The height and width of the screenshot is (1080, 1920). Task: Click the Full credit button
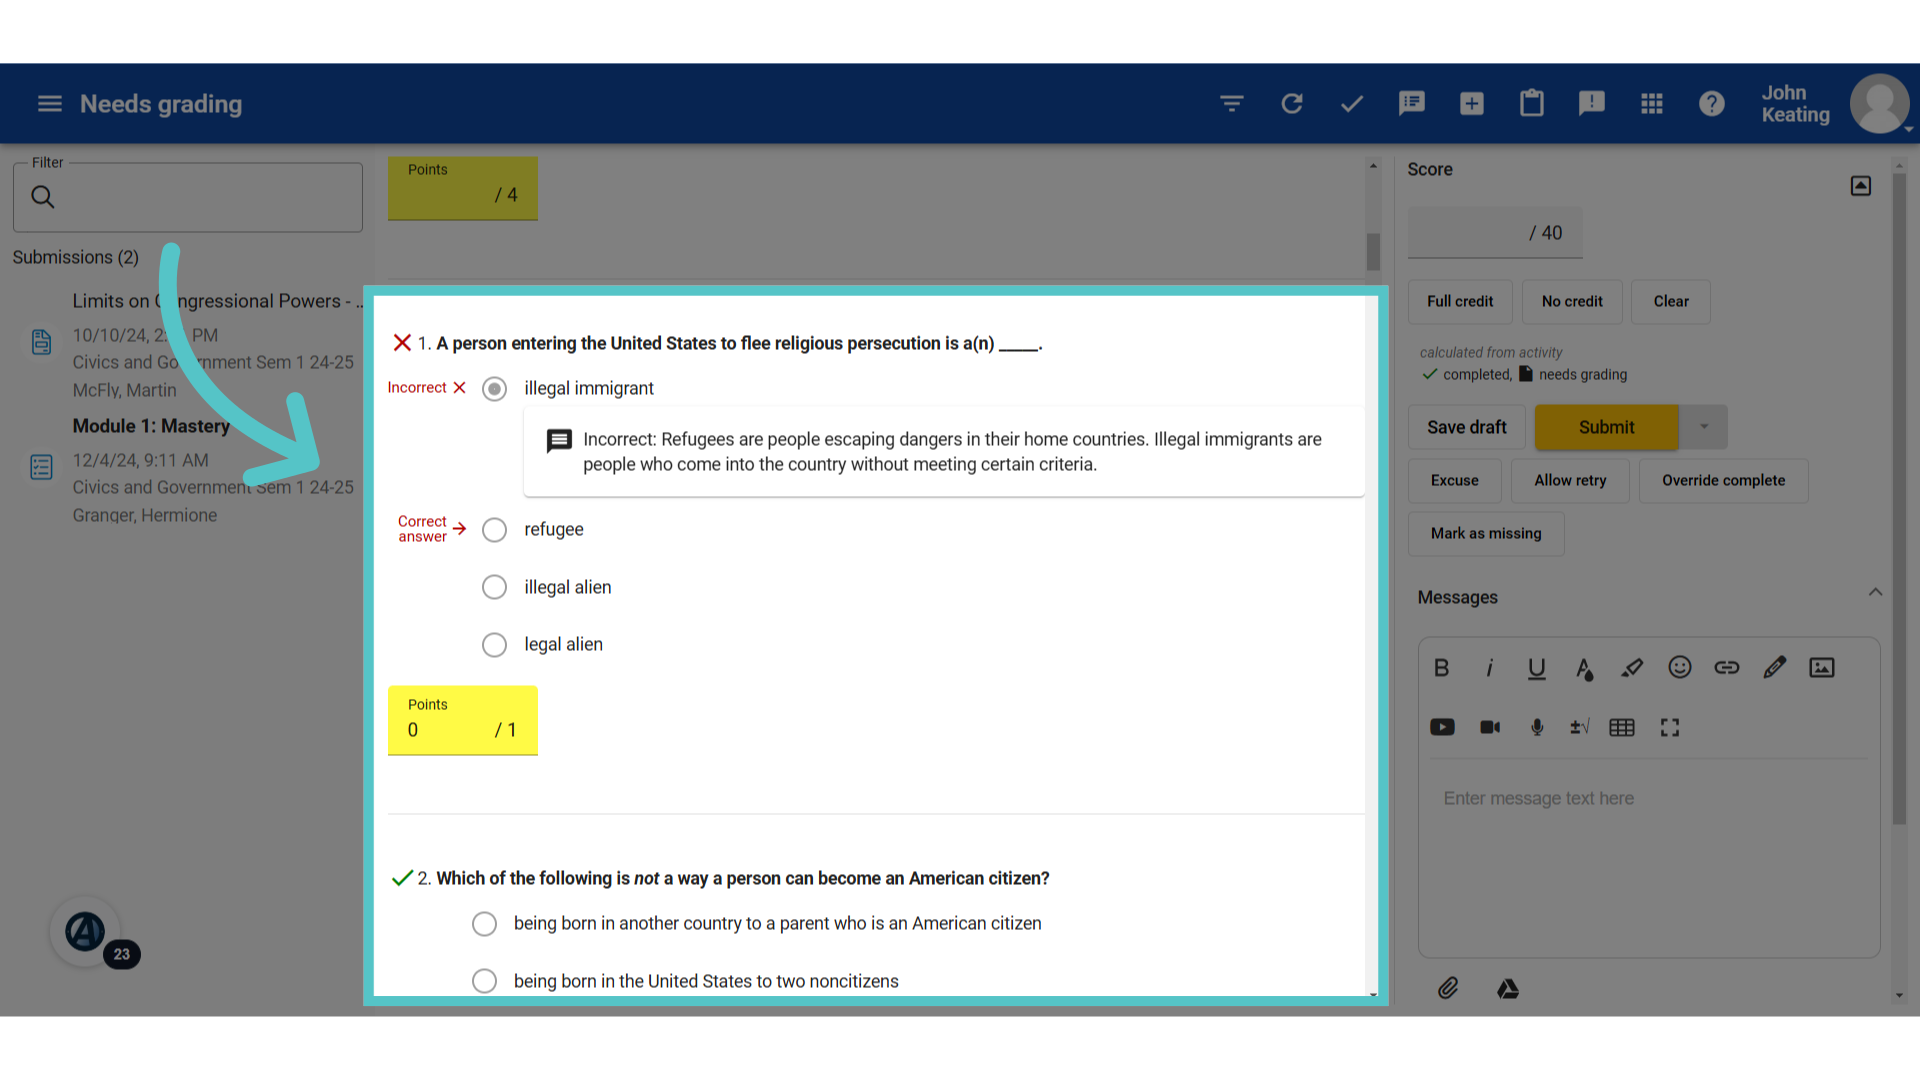pos(1460,302)
